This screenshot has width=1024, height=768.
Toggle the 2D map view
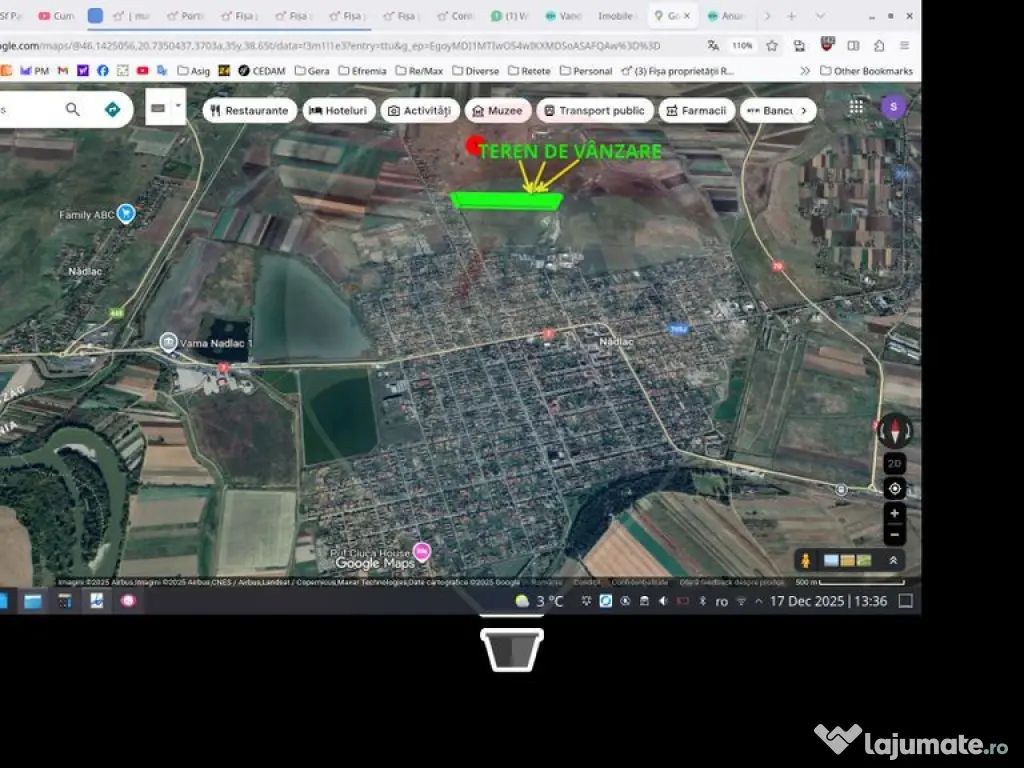point(894,463)
